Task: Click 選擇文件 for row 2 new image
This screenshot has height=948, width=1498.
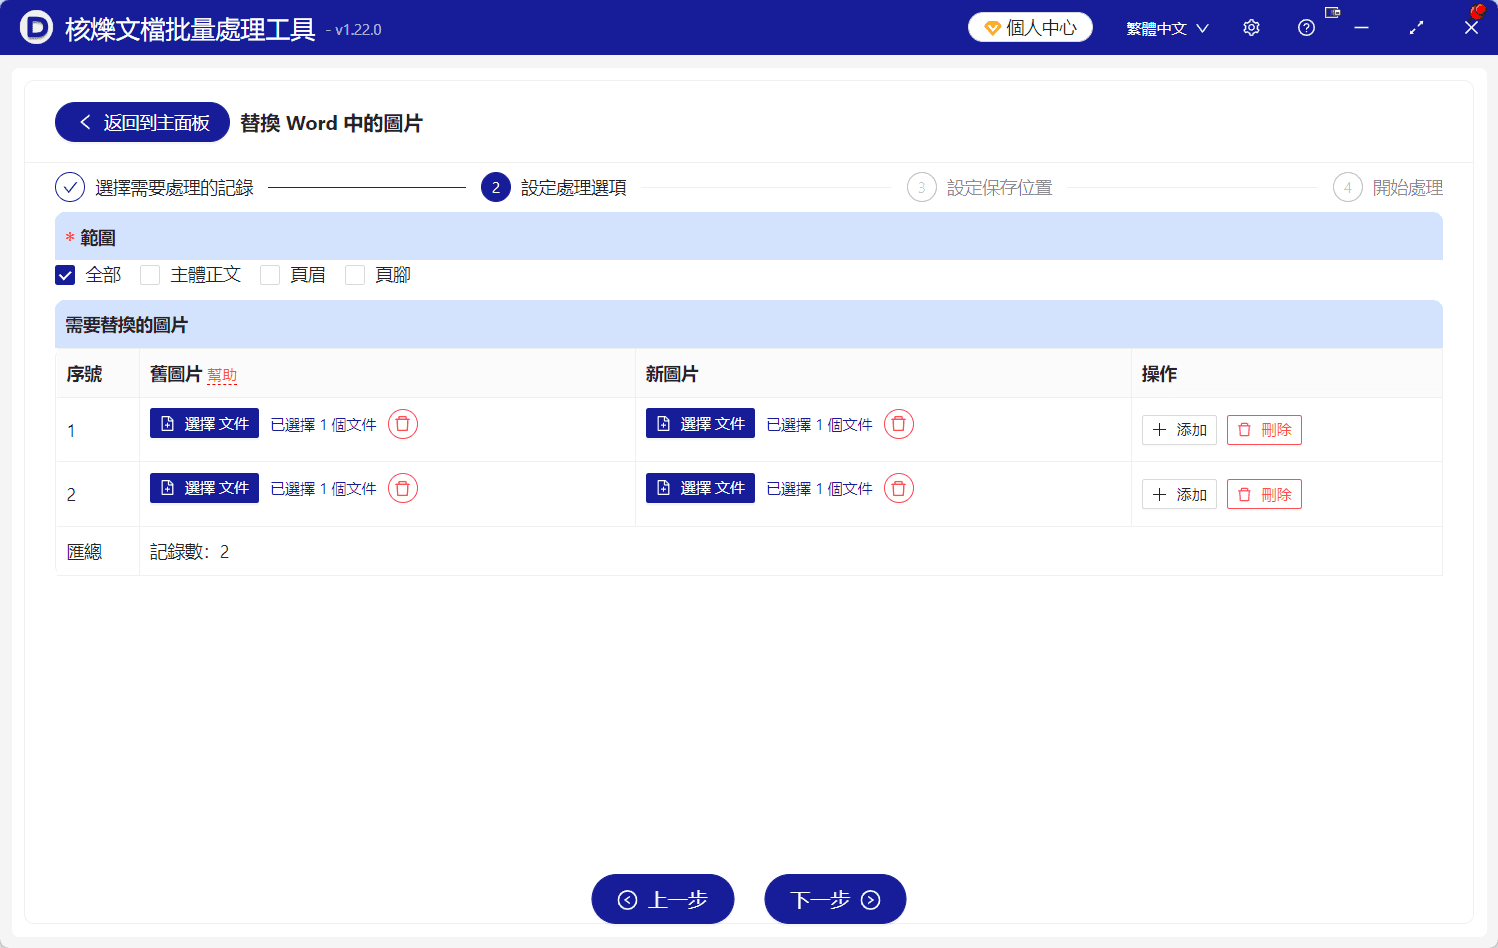Action: [700, 487]
